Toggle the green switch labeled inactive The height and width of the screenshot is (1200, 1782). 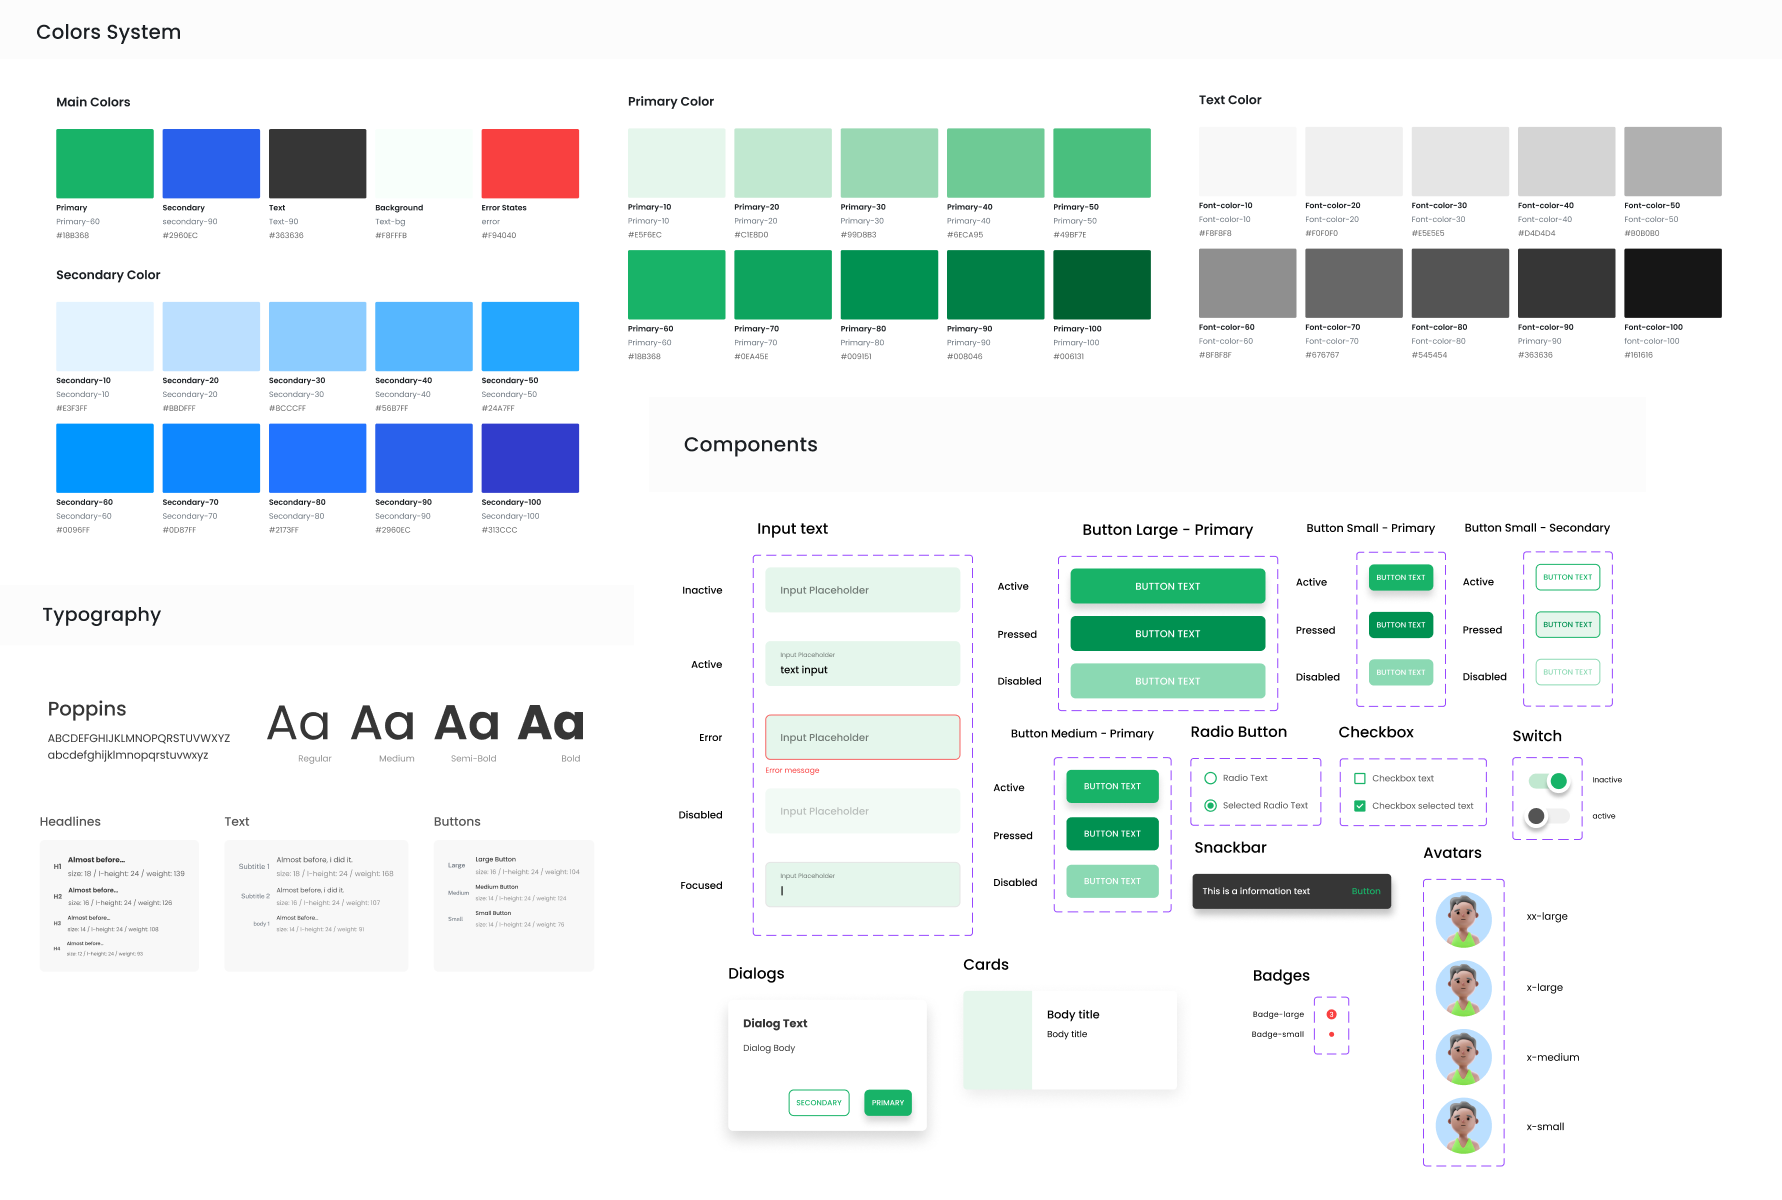pyautogui.click(x=1549, y=781)
